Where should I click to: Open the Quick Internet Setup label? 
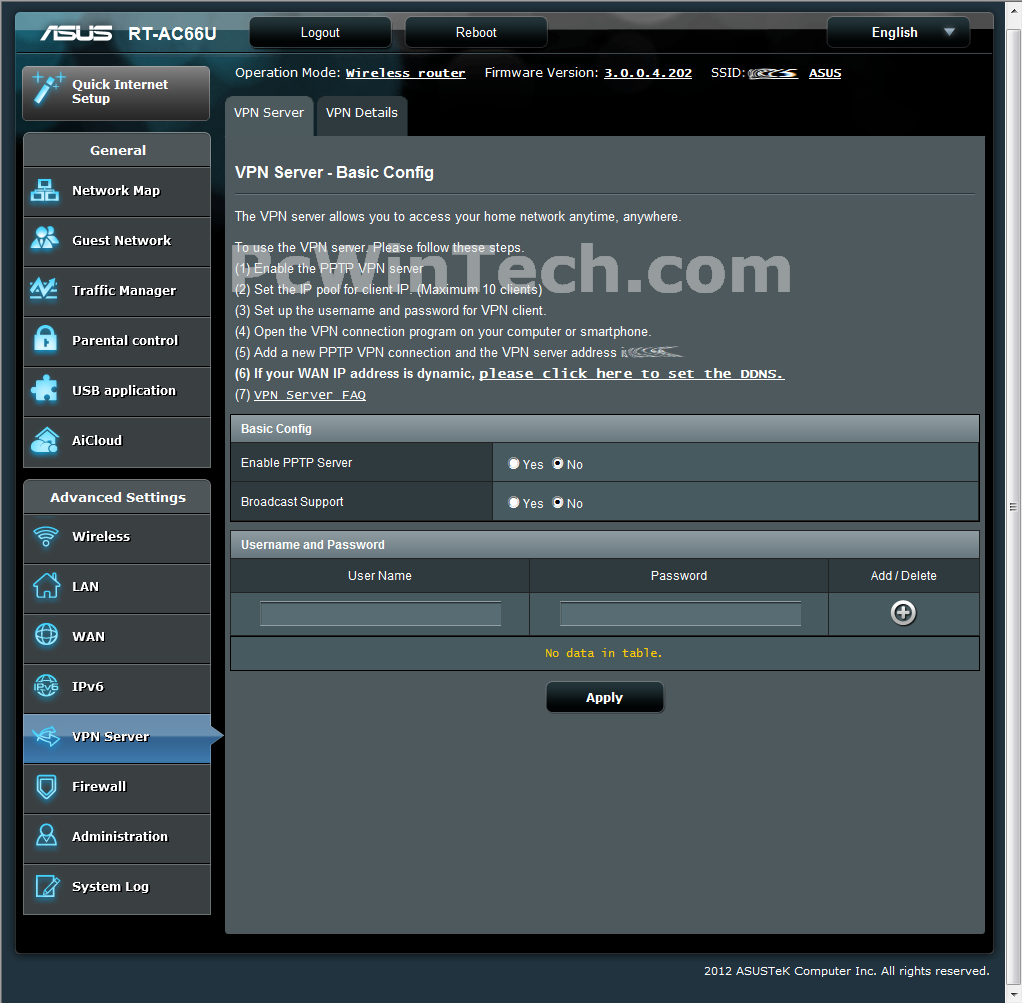click(x=120, y=91)
